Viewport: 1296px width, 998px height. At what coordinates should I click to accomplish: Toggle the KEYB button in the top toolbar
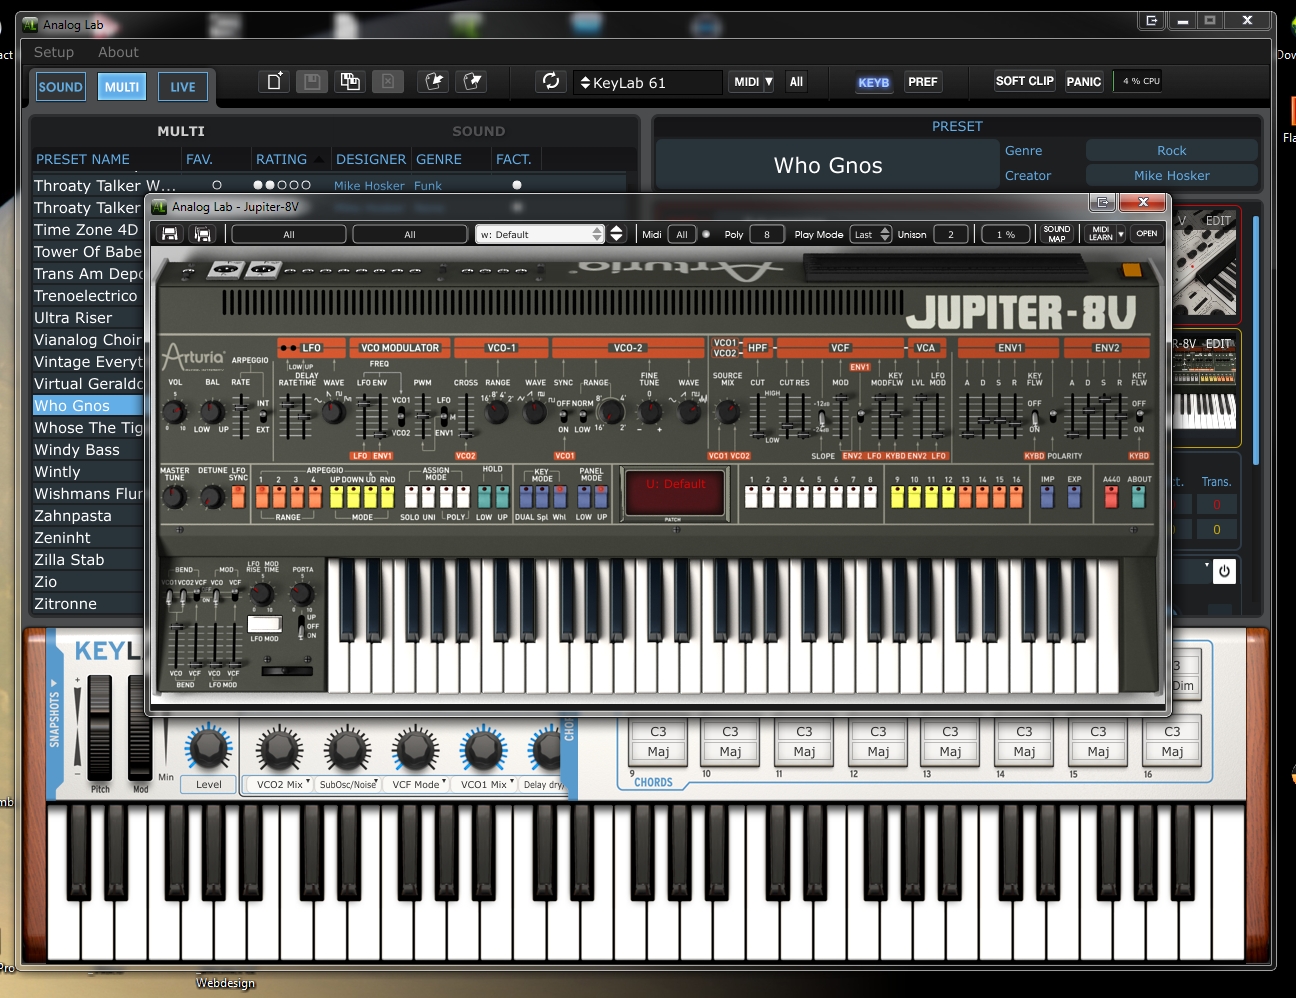(873, 82)
